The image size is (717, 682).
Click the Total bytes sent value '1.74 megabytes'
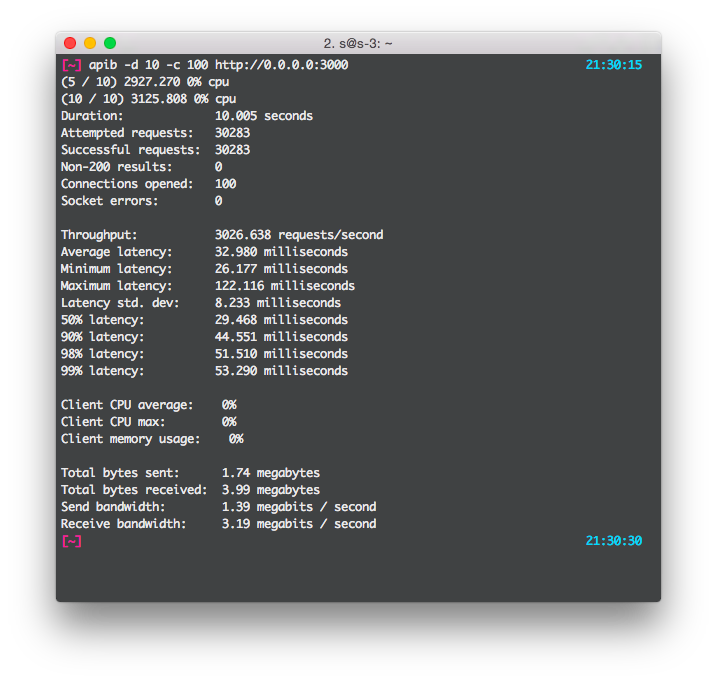point(271,473)
